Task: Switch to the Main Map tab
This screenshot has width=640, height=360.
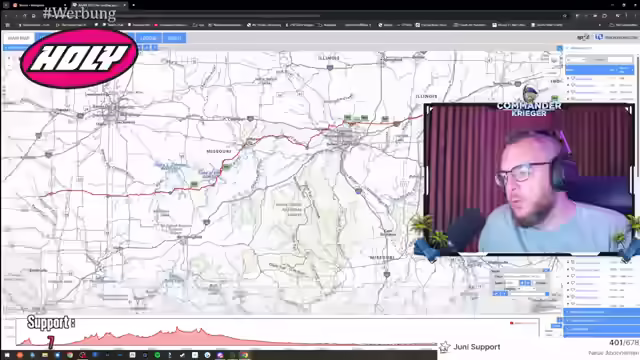Action: coord(19,38)
